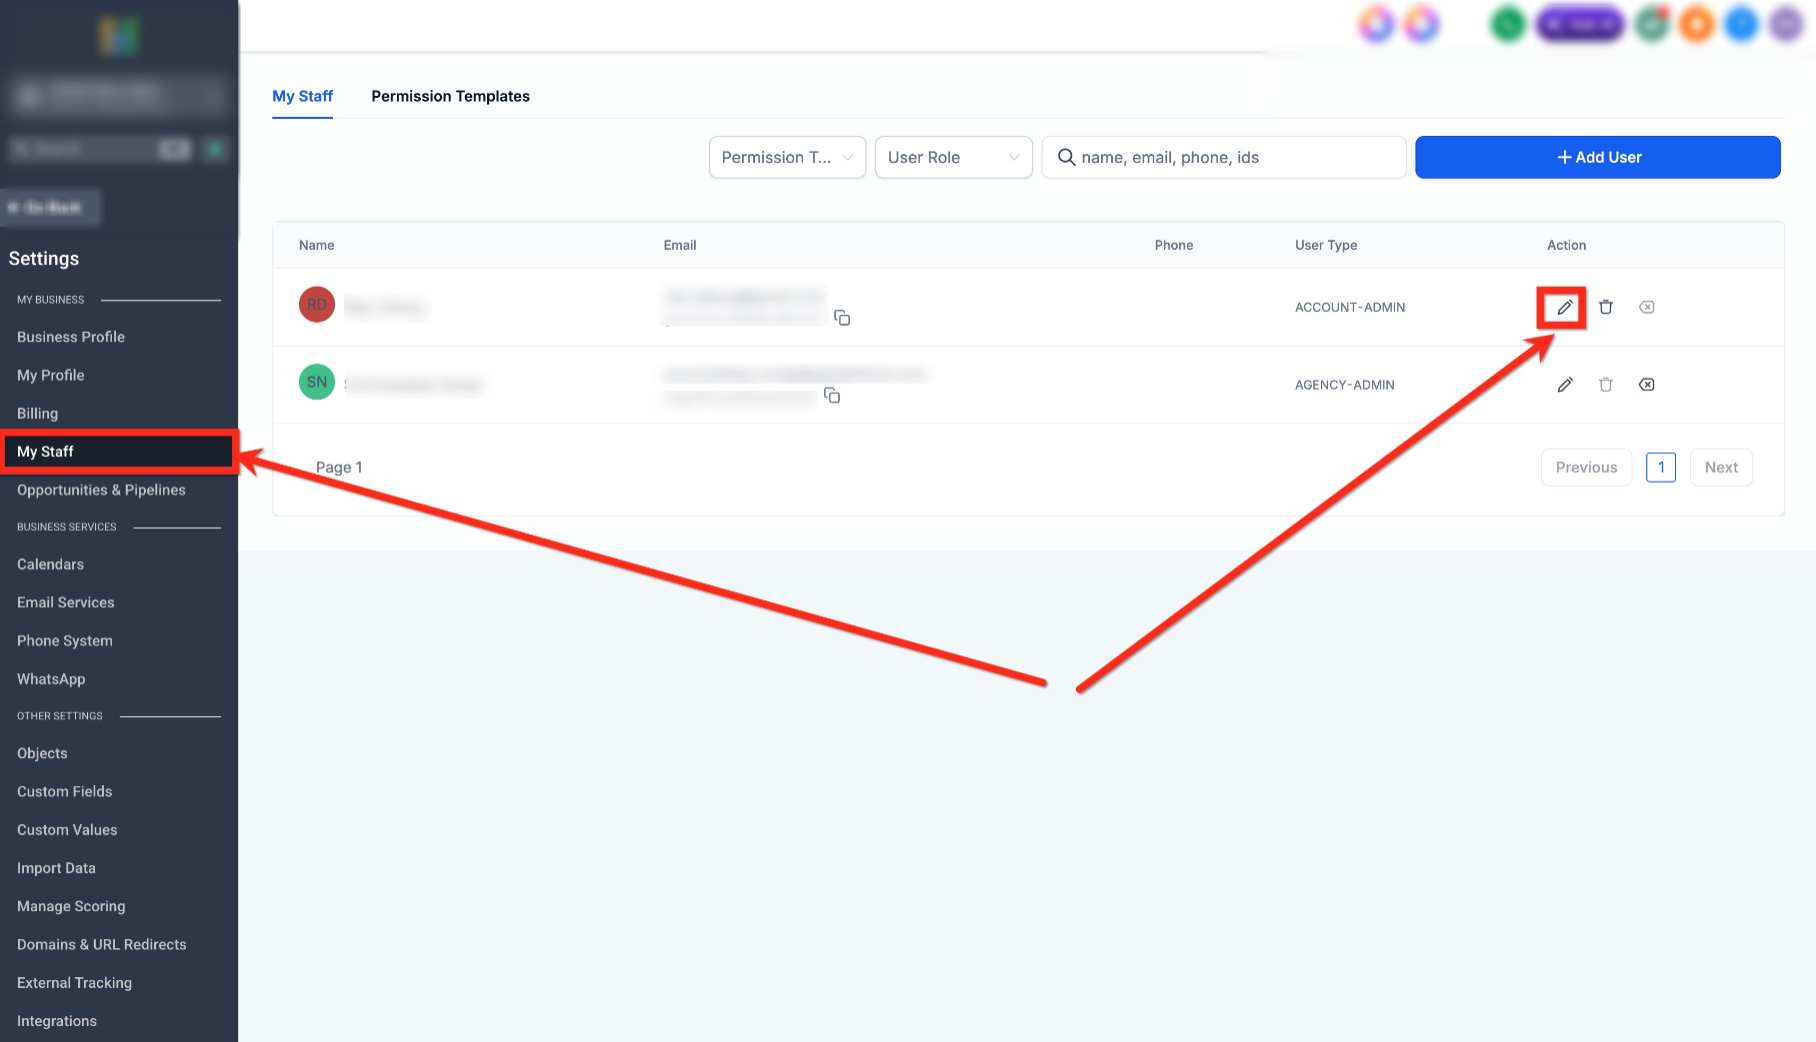This screenshot has width=1816, height=1042.
Task: Open Calendars settings
Action: [x=50, y=564]
